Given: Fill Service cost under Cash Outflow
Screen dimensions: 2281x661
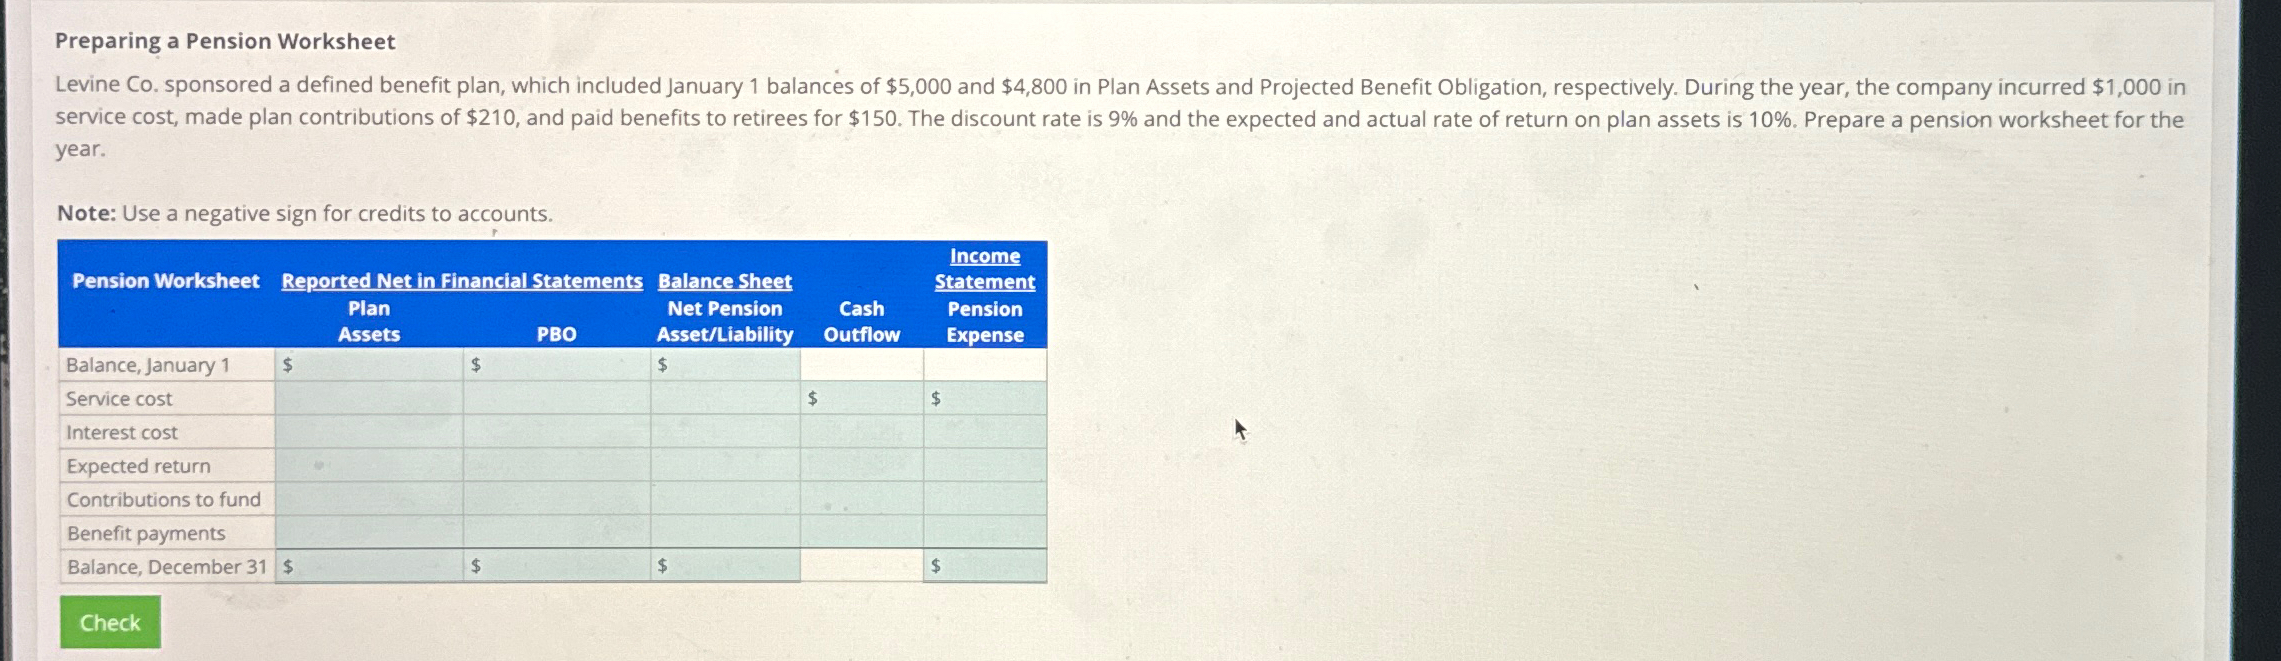Looking at the screenshot, I should click(x=860, y=399).
